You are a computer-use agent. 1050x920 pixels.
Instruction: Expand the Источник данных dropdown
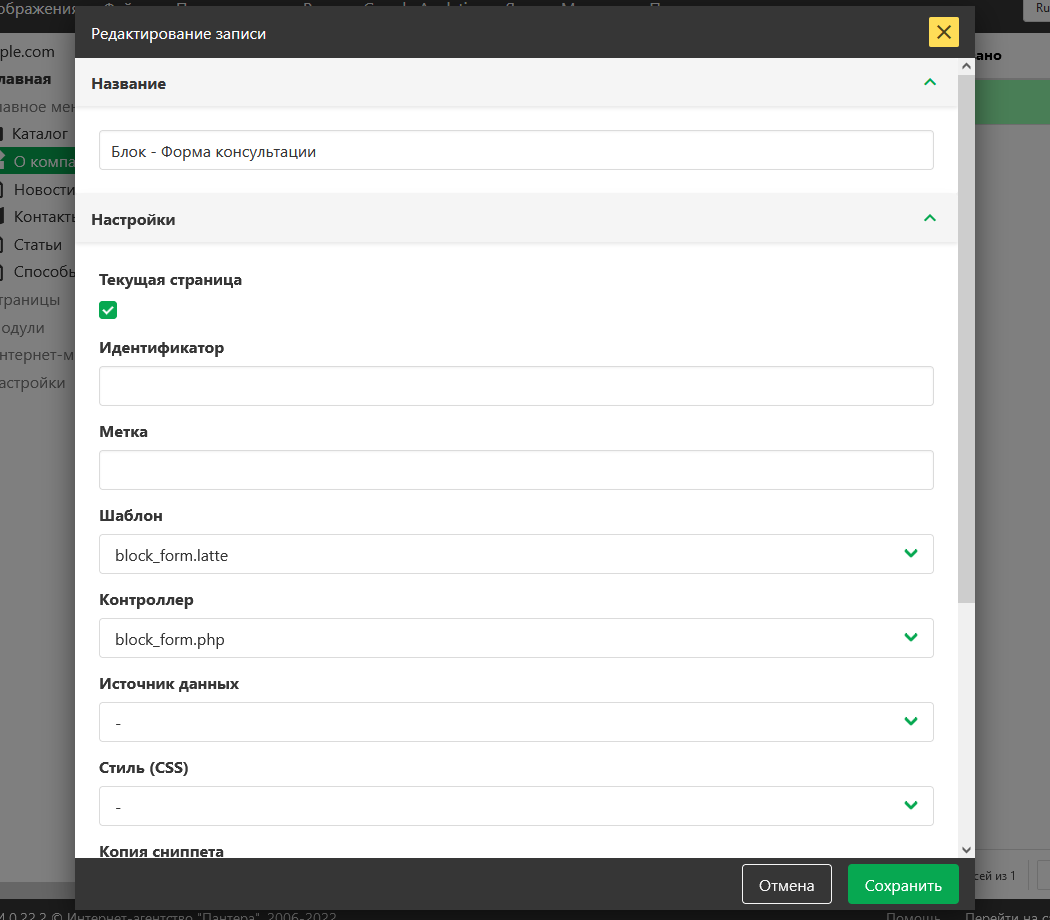(515, 722)
